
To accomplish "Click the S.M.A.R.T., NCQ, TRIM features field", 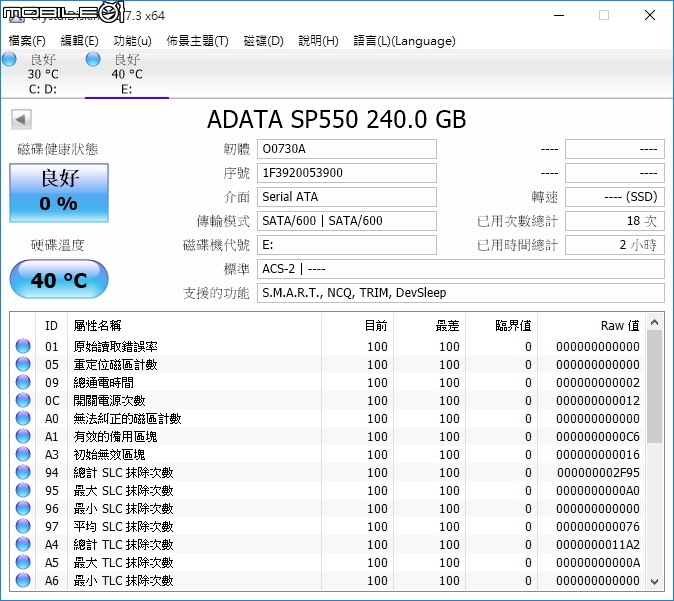I will [461, 293].
